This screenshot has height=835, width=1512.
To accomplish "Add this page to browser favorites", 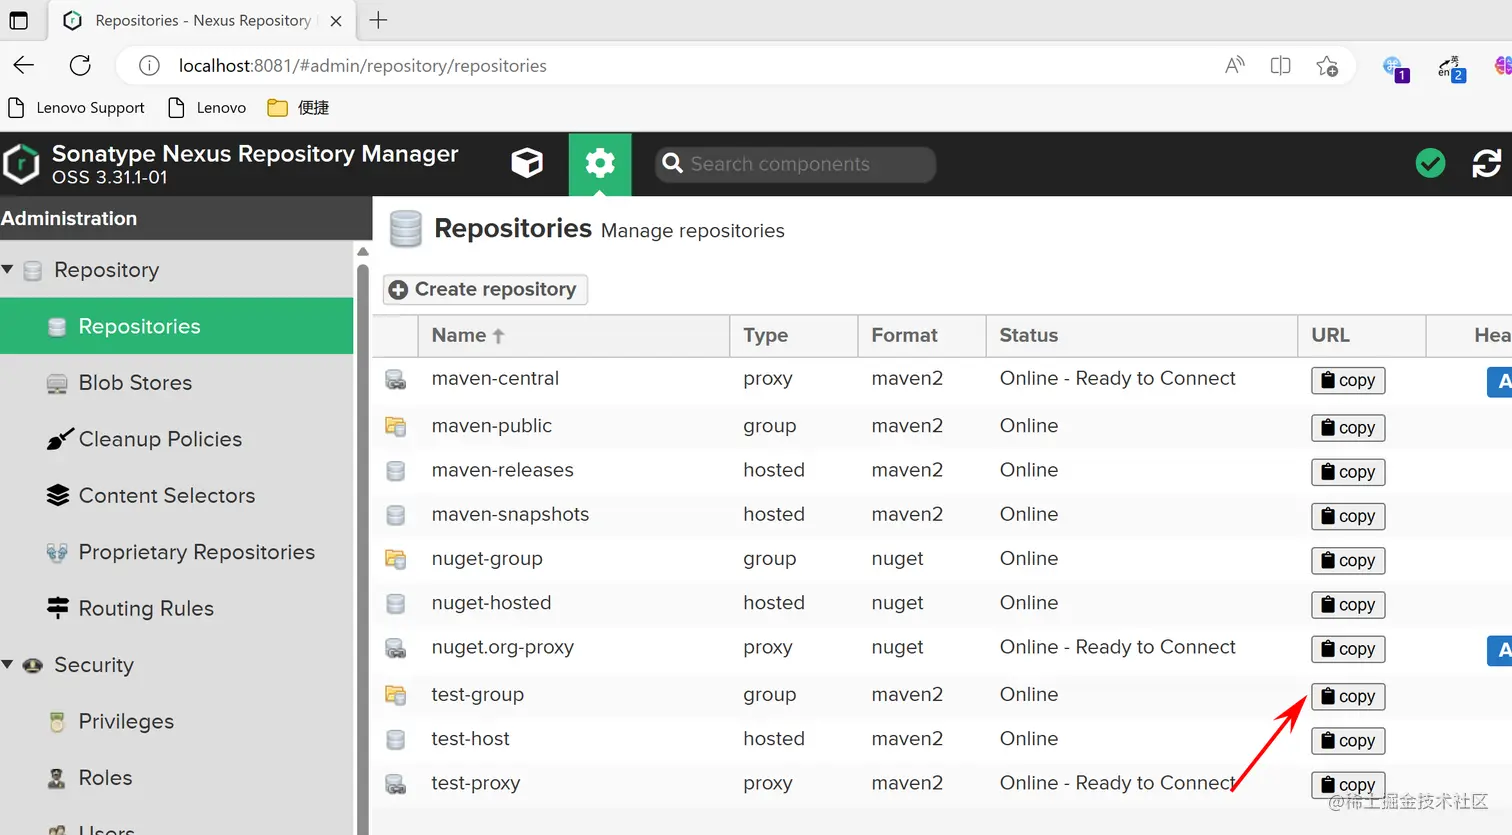I will [x=1327, y=66].
